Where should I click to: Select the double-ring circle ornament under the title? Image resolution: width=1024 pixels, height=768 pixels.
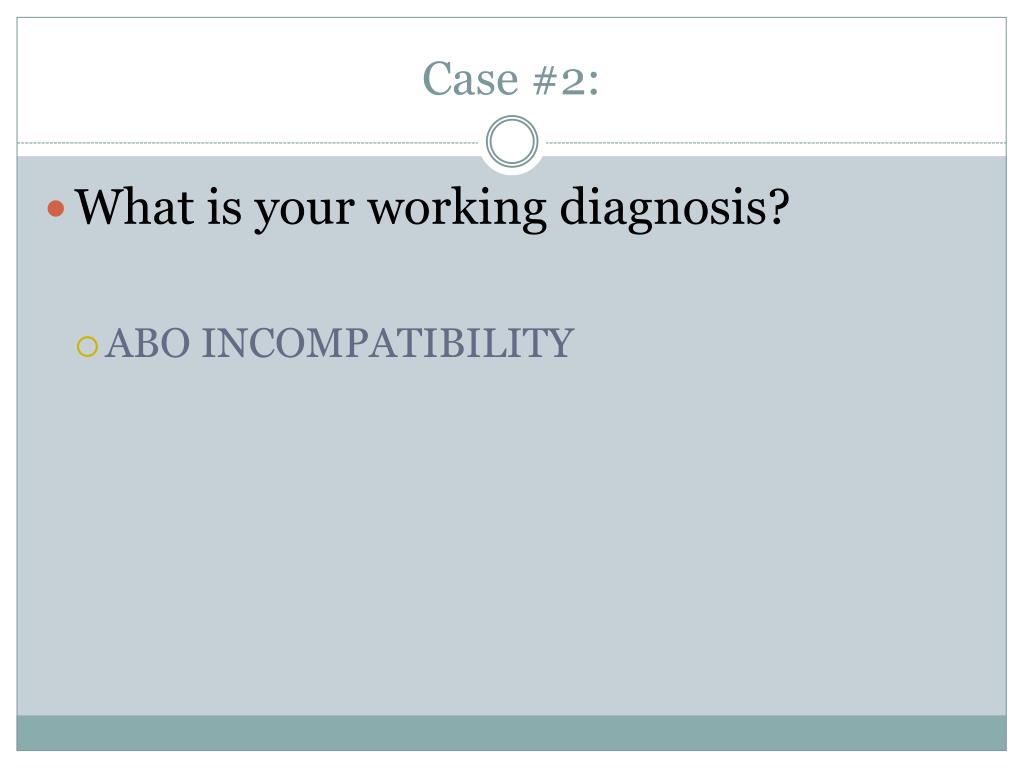(512, 142)
